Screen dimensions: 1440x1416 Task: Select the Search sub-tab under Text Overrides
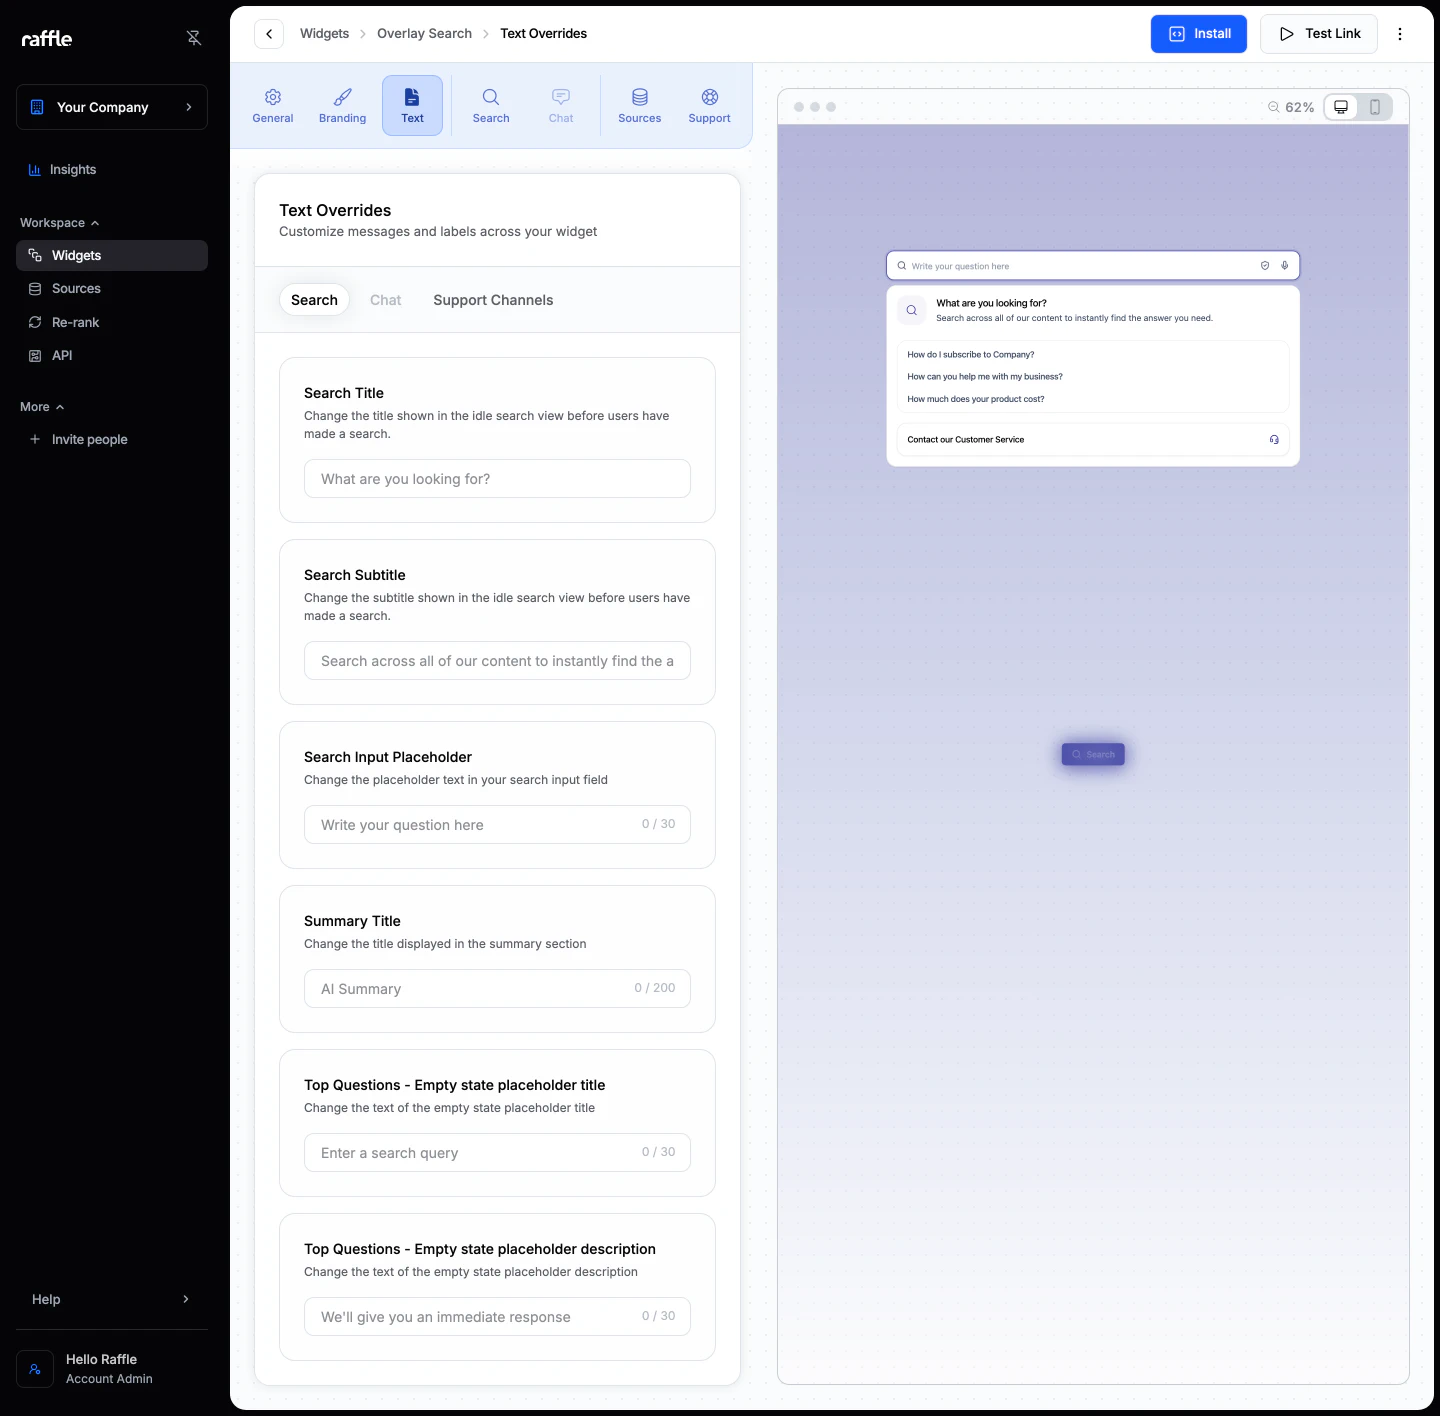[314, 300]
